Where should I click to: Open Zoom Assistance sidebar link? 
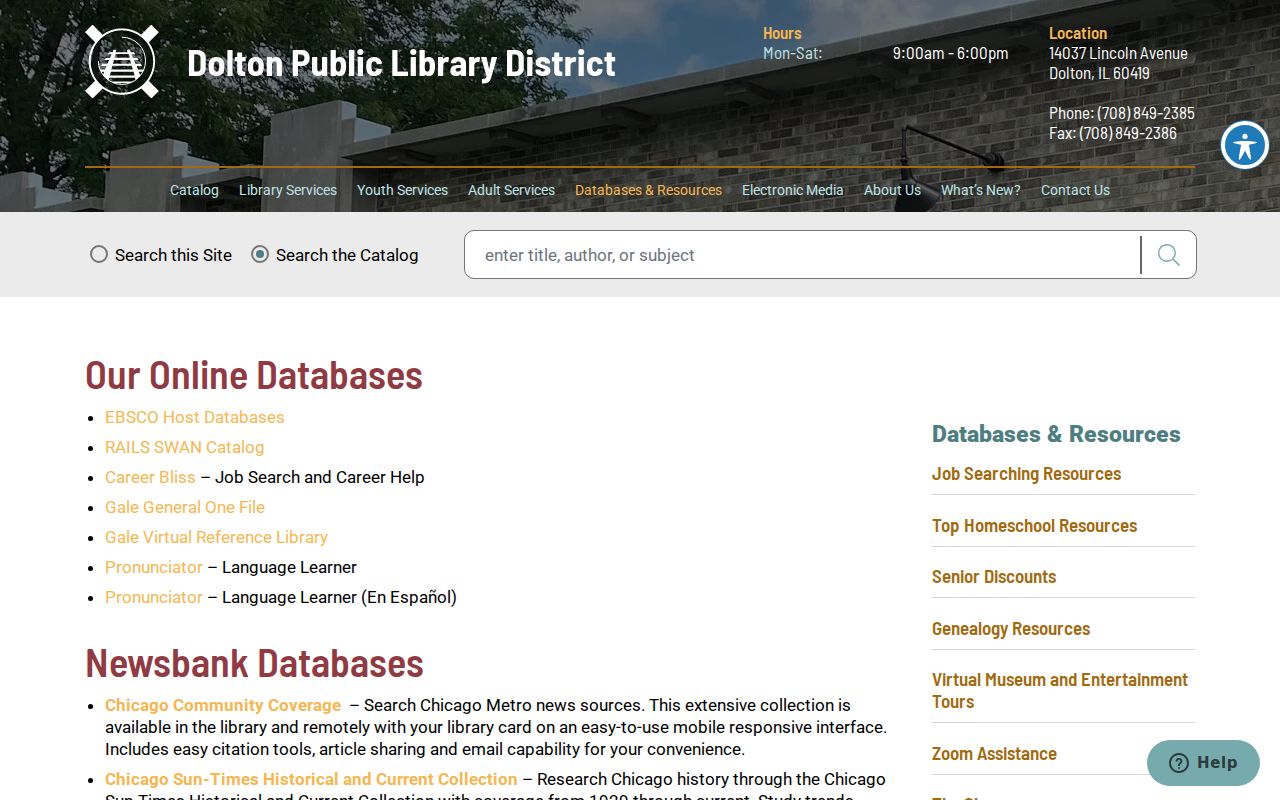(994, 754)
